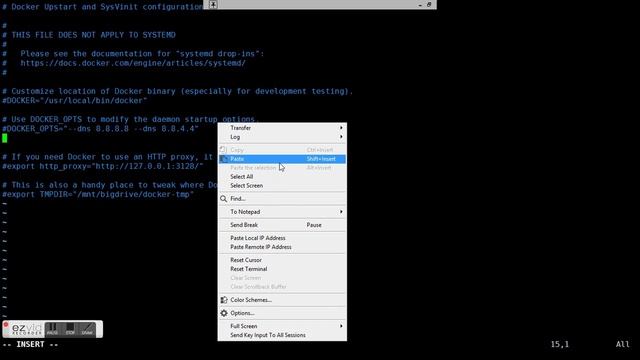Click the '#DOCKER="/usr/local/bin/docker"' line
The width and height of the screenshot is (640, 360).
pos(75,100)
